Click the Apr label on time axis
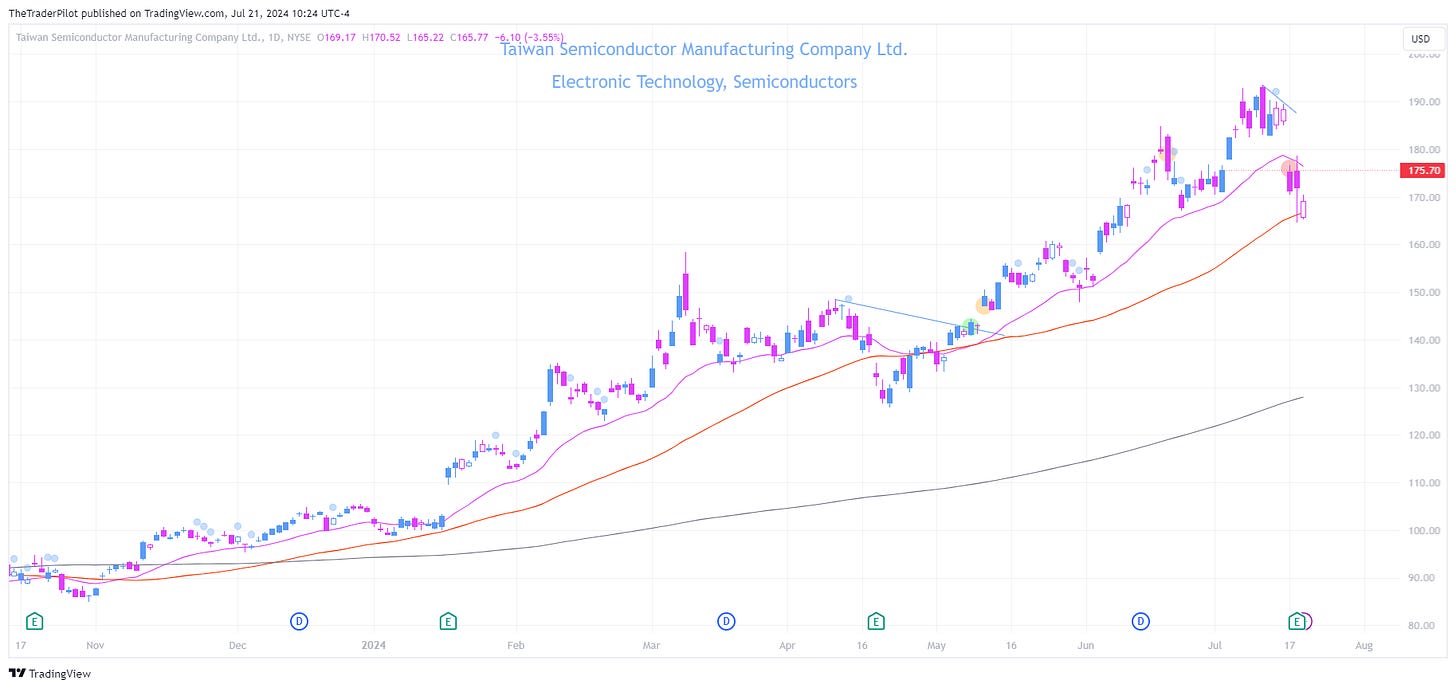 click(x=787, y=646)
